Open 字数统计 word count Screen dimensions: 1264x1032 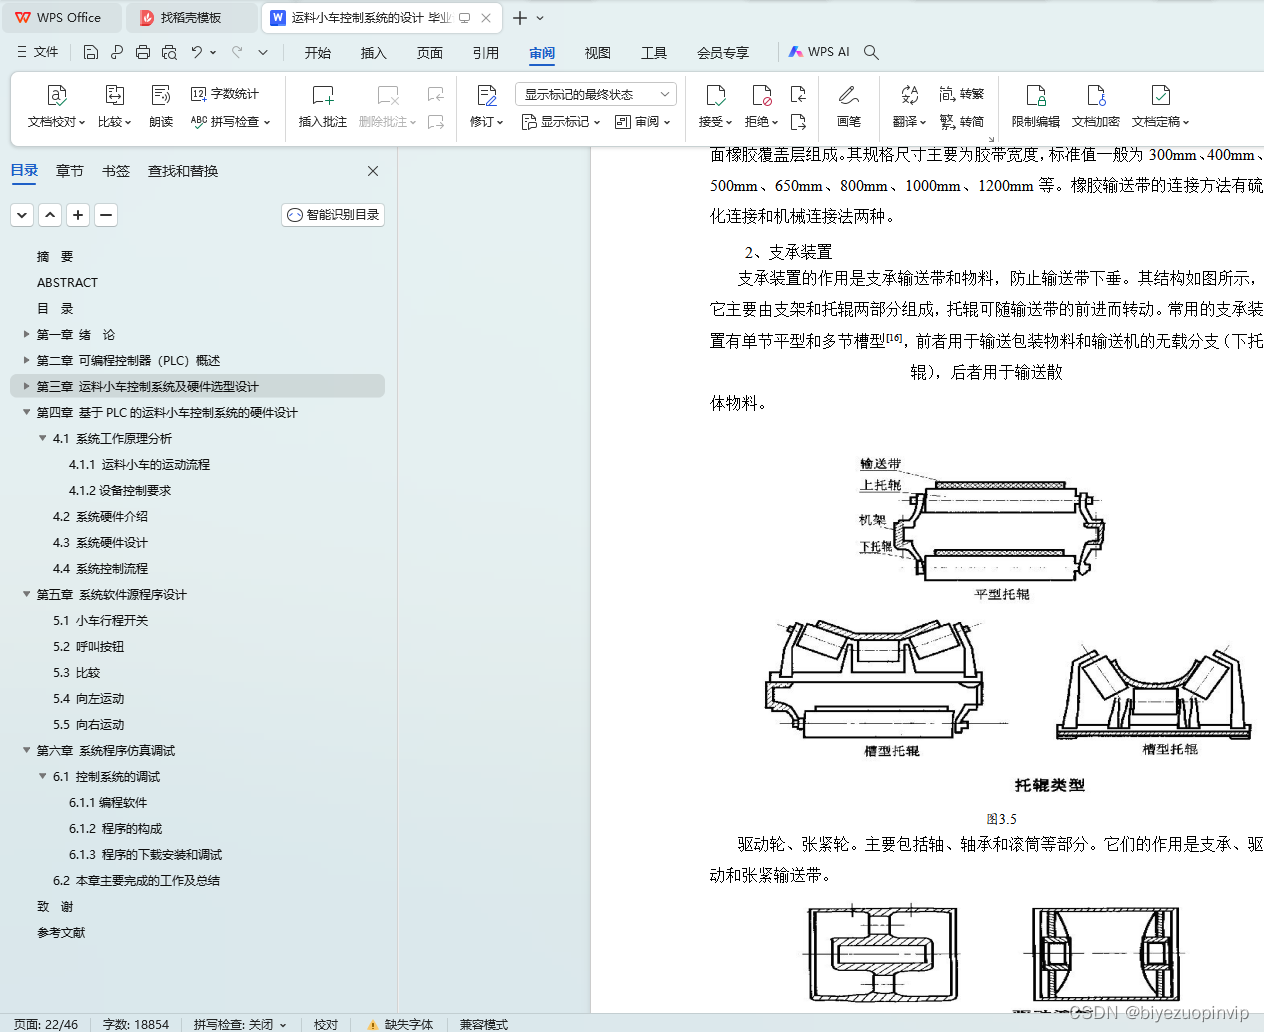coord(225,94)
